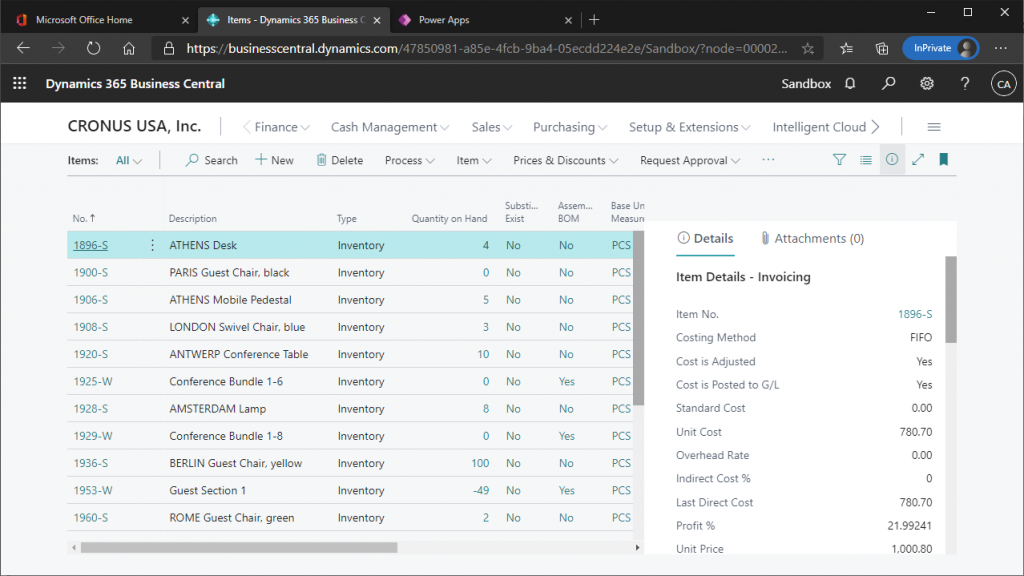Create a New item
1024x576 pixels.
[274, 160]
